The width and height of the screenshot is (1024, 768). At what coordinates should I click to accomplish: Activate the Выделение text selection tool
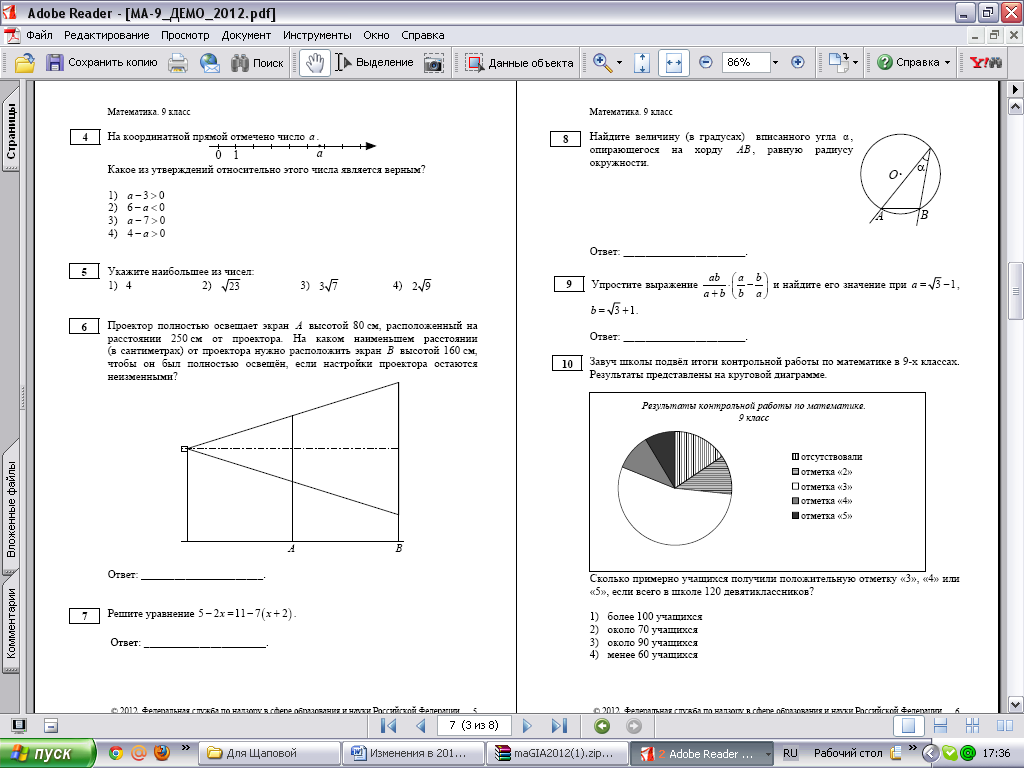[375, 63]
